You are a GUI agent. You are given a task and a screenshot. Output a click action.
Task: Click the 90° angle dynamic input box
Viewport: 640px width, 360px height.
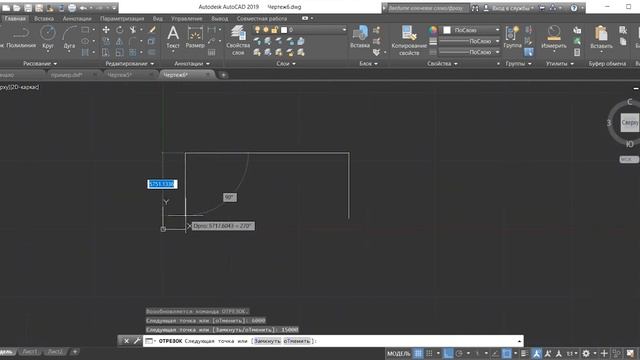[x=230, y=197]
